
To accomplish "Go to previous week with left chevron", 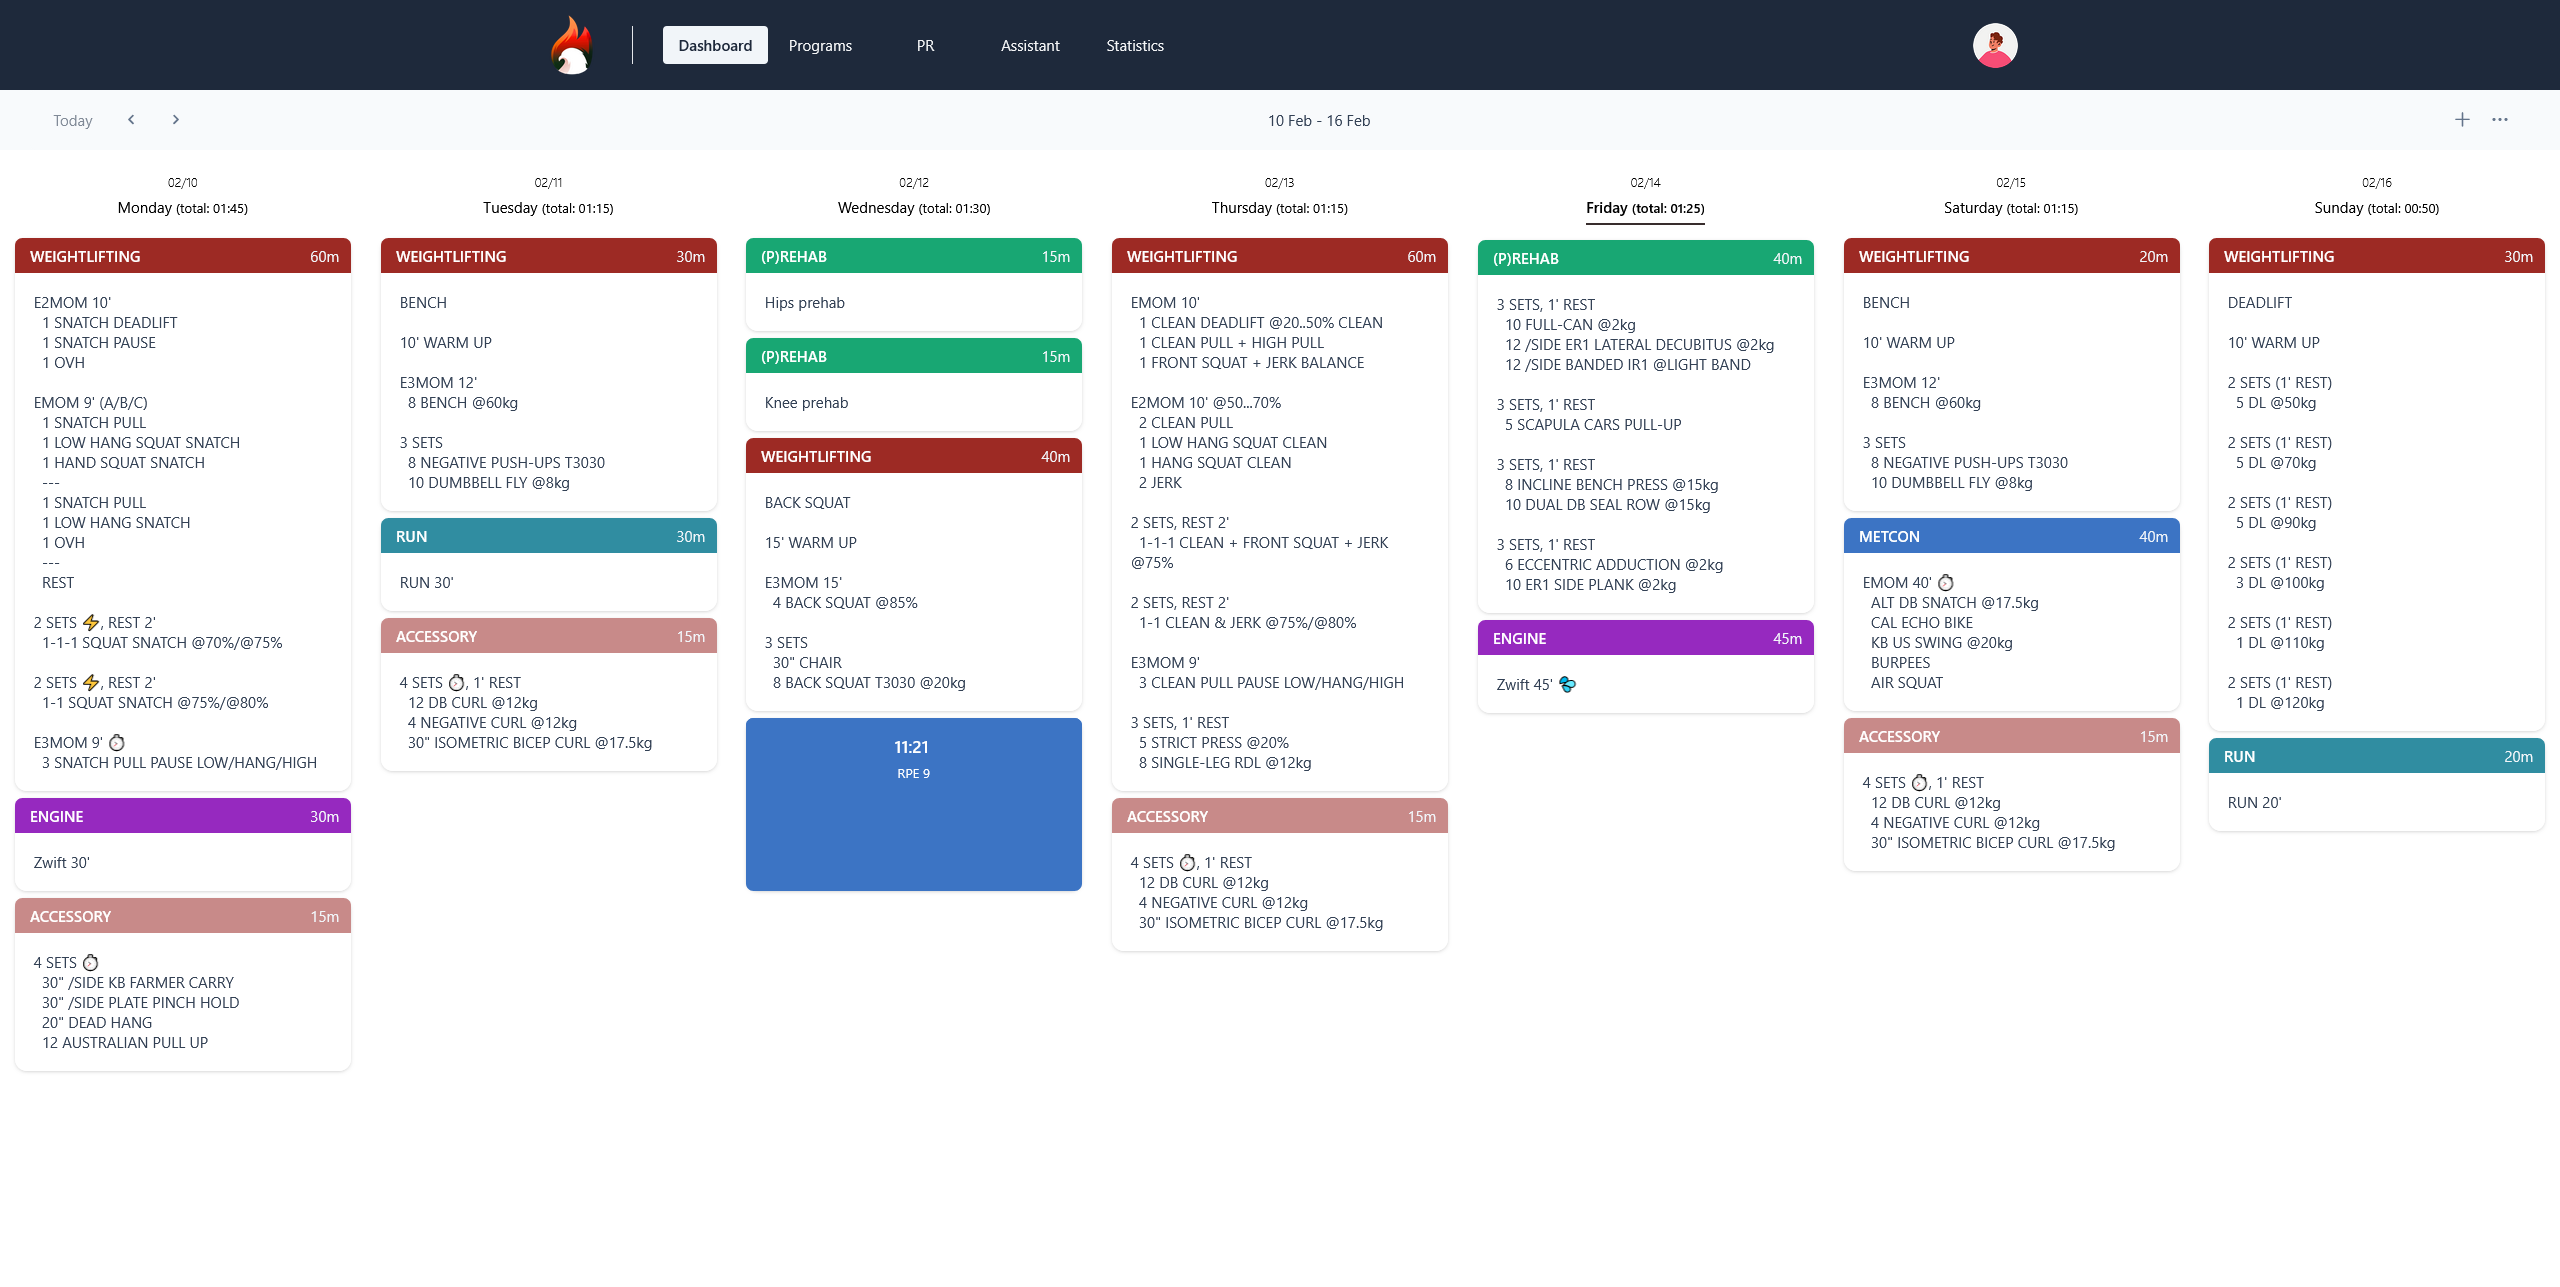I will [x=131, y=120].
